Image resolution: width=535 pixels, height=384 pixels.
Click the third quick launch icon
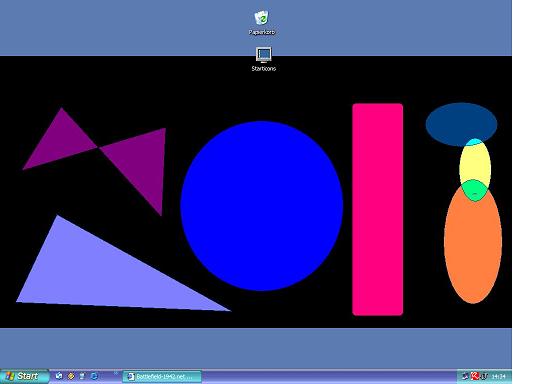82,376
